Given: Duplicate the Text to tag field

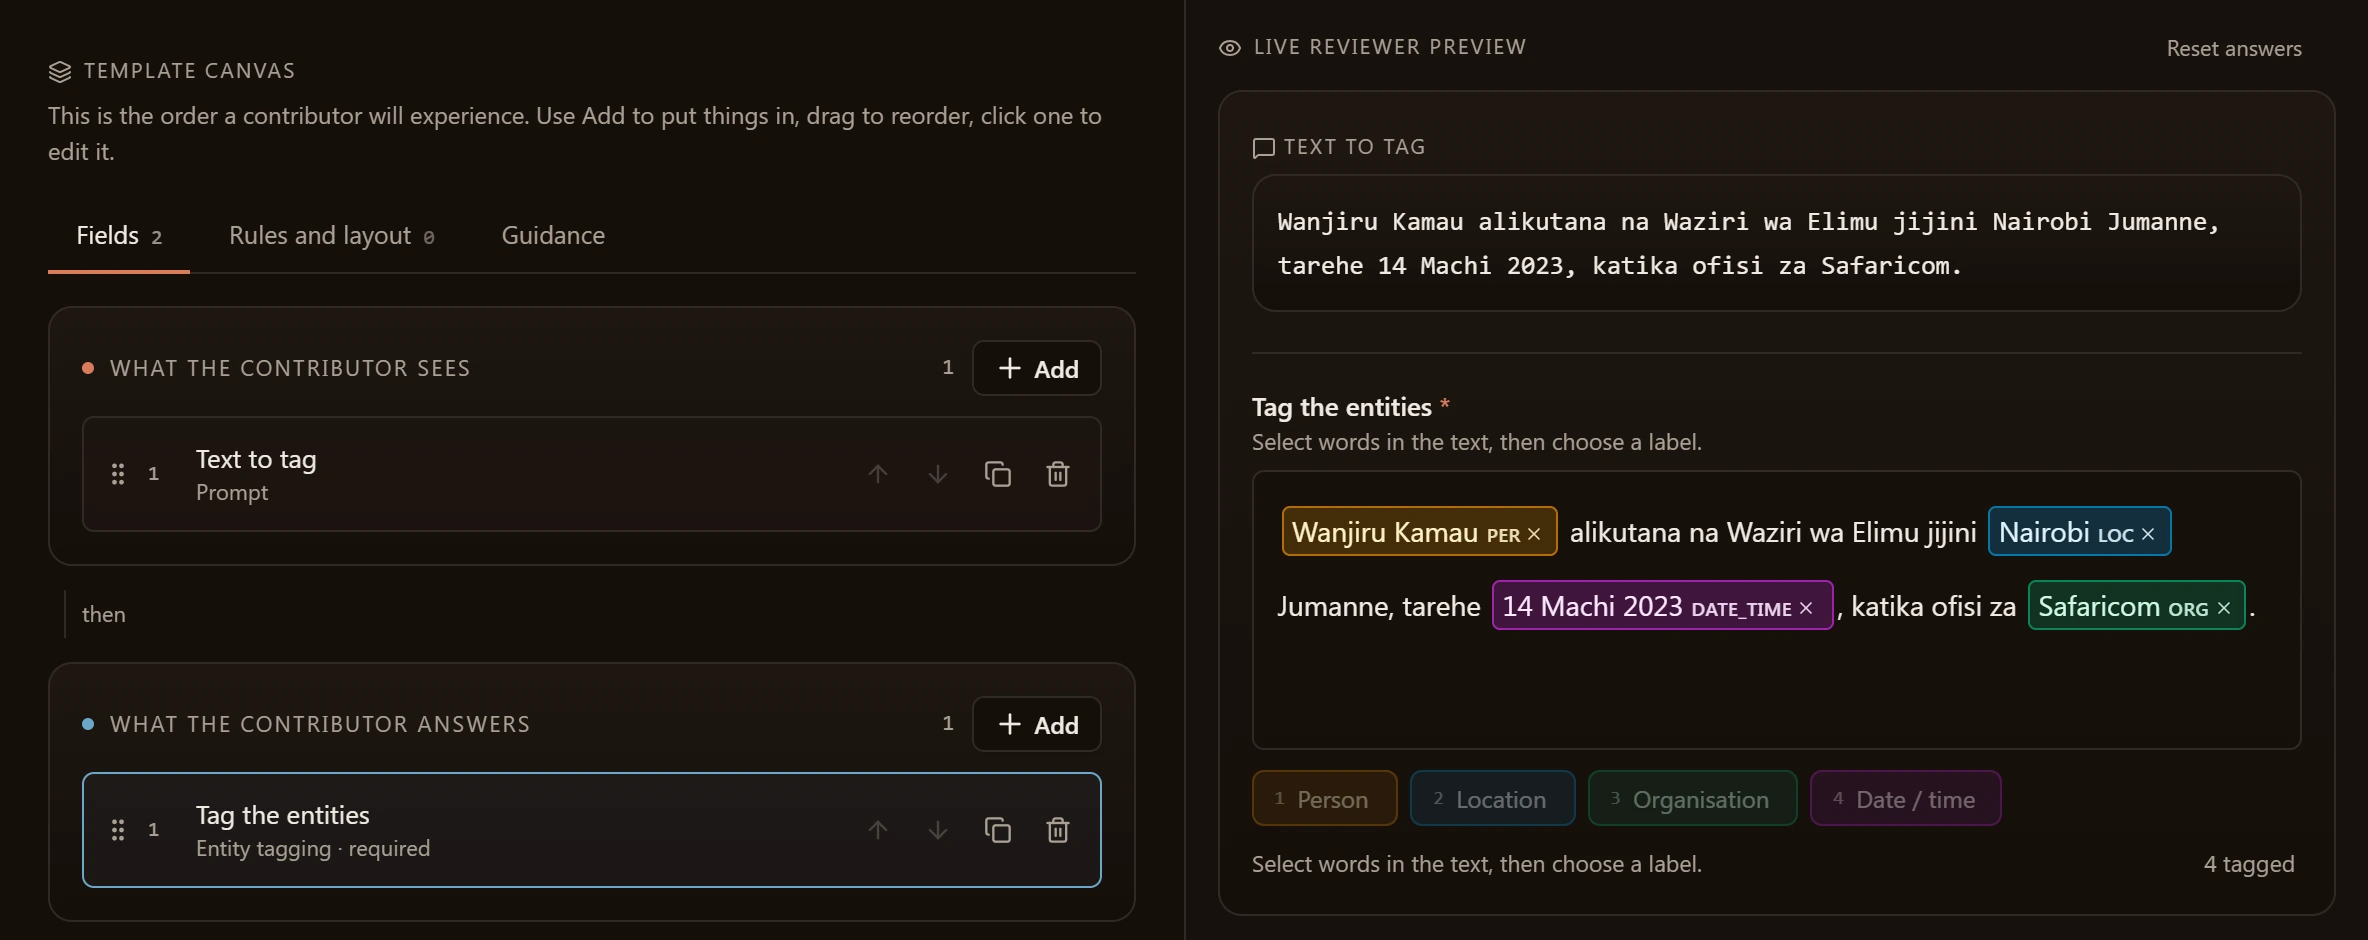Looking at the screenshot, I should pyautogui.click(x=998, y=474).
